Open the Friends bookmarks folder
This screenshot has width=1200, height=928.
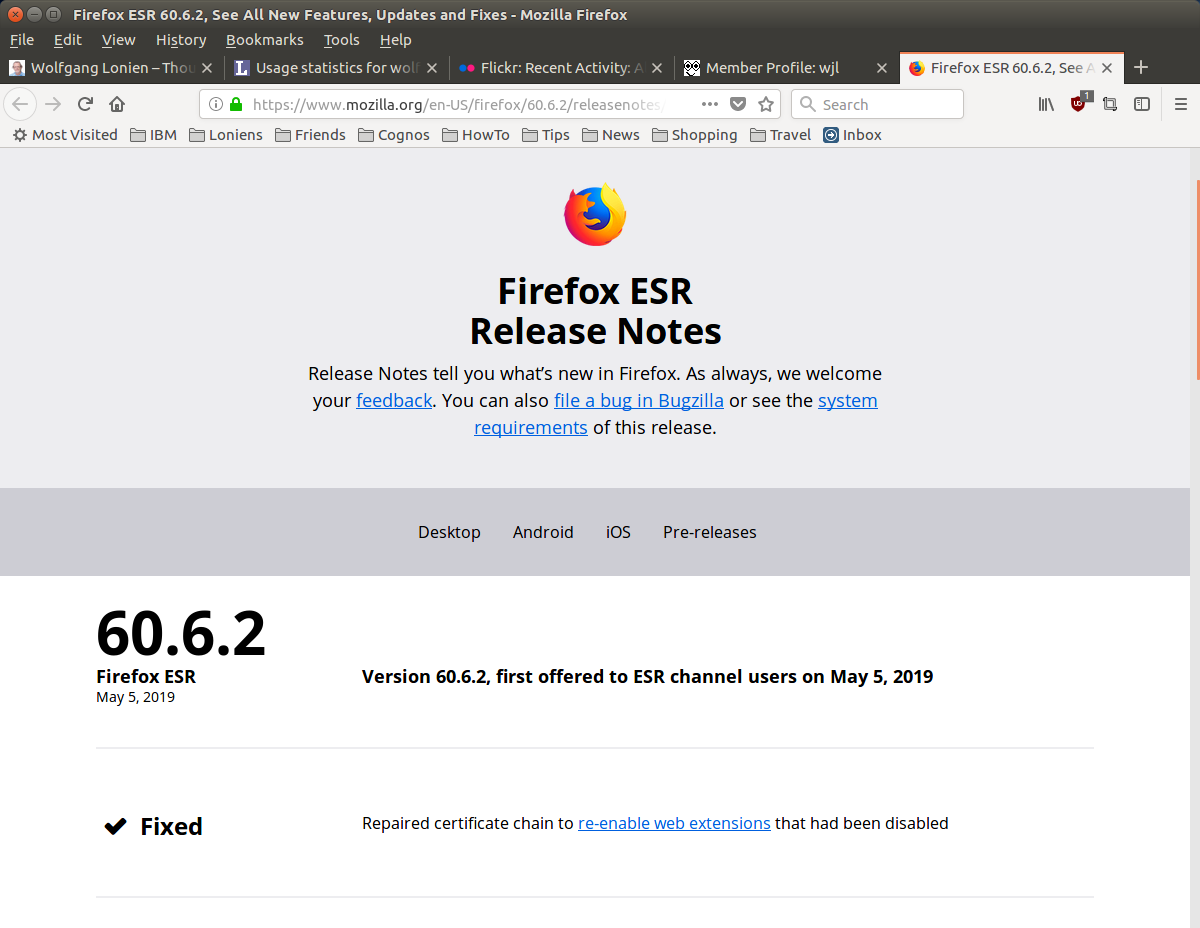click(x=310, y=135)
